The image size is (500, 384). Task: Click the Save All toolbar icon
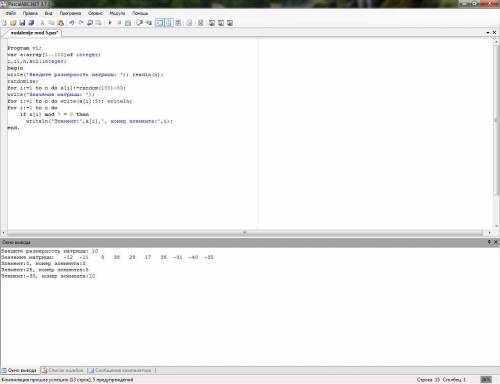(31, 23)
